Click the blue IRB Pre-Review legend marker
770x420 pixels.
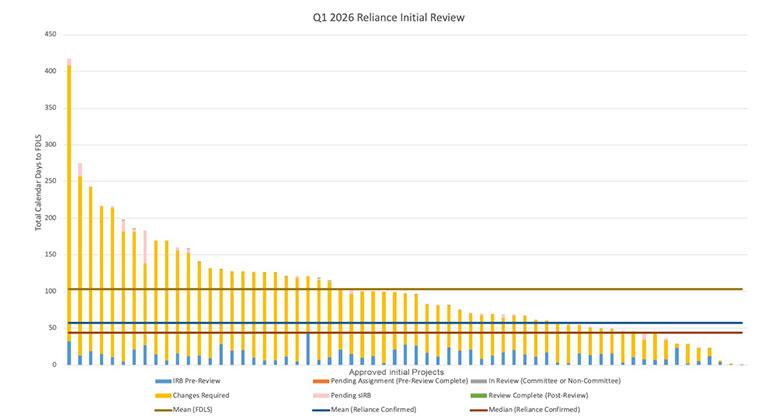(x=160, y=381)
